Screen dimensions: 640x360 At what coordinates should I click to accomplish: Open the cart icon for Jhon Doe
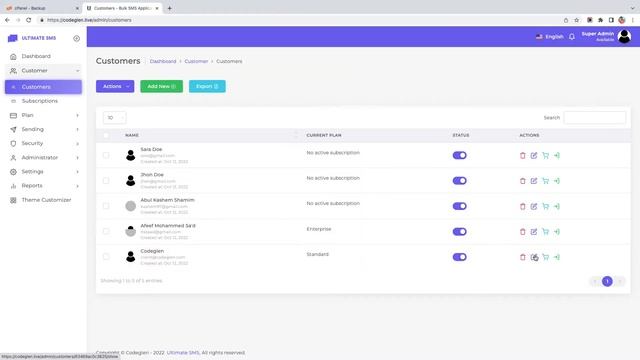click(x=545, y=181)
